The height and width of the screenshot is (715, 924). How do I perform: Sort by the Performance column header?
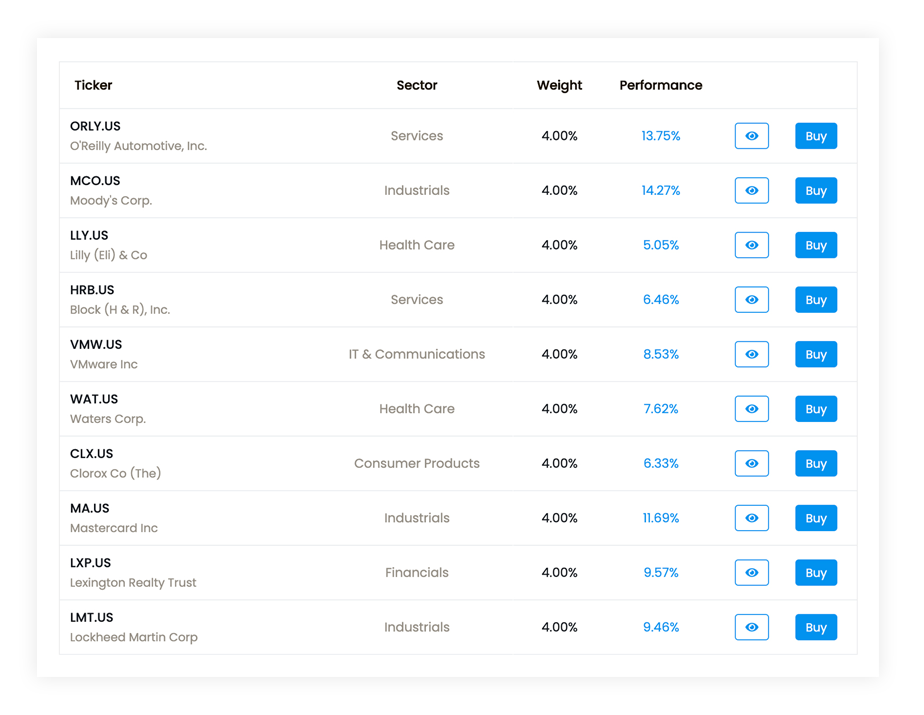pos(661,85)
